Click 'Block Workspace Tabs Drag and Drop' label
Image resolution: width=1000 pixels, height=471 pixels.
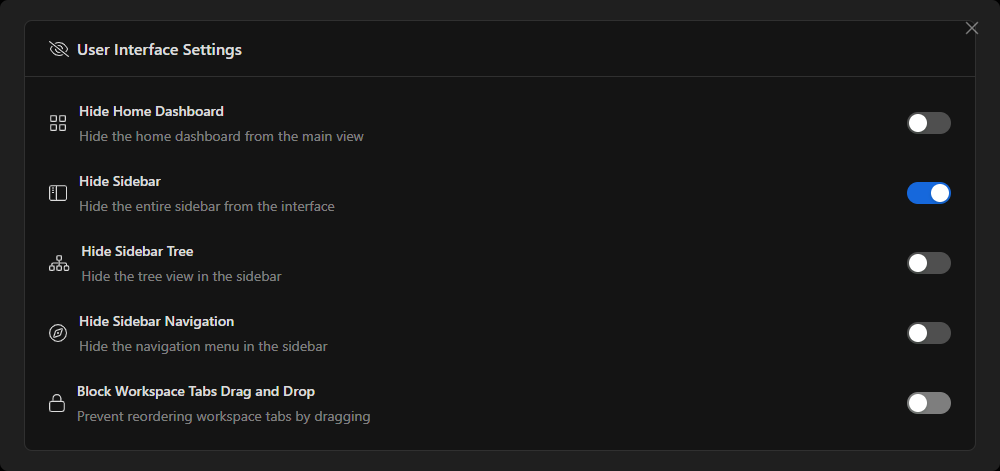196,391
